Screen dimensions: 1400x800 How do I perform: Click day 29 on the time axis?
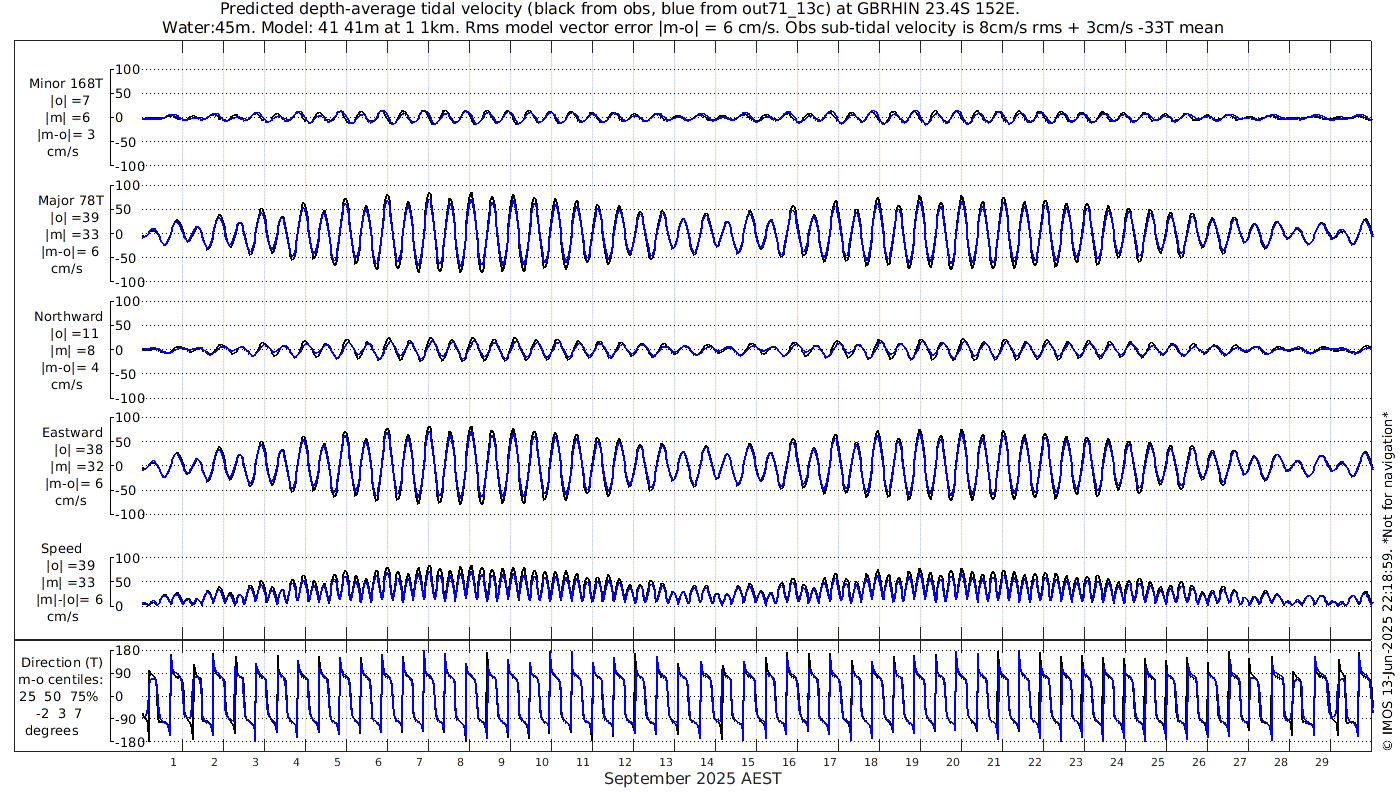click(x=1321, y=762)
